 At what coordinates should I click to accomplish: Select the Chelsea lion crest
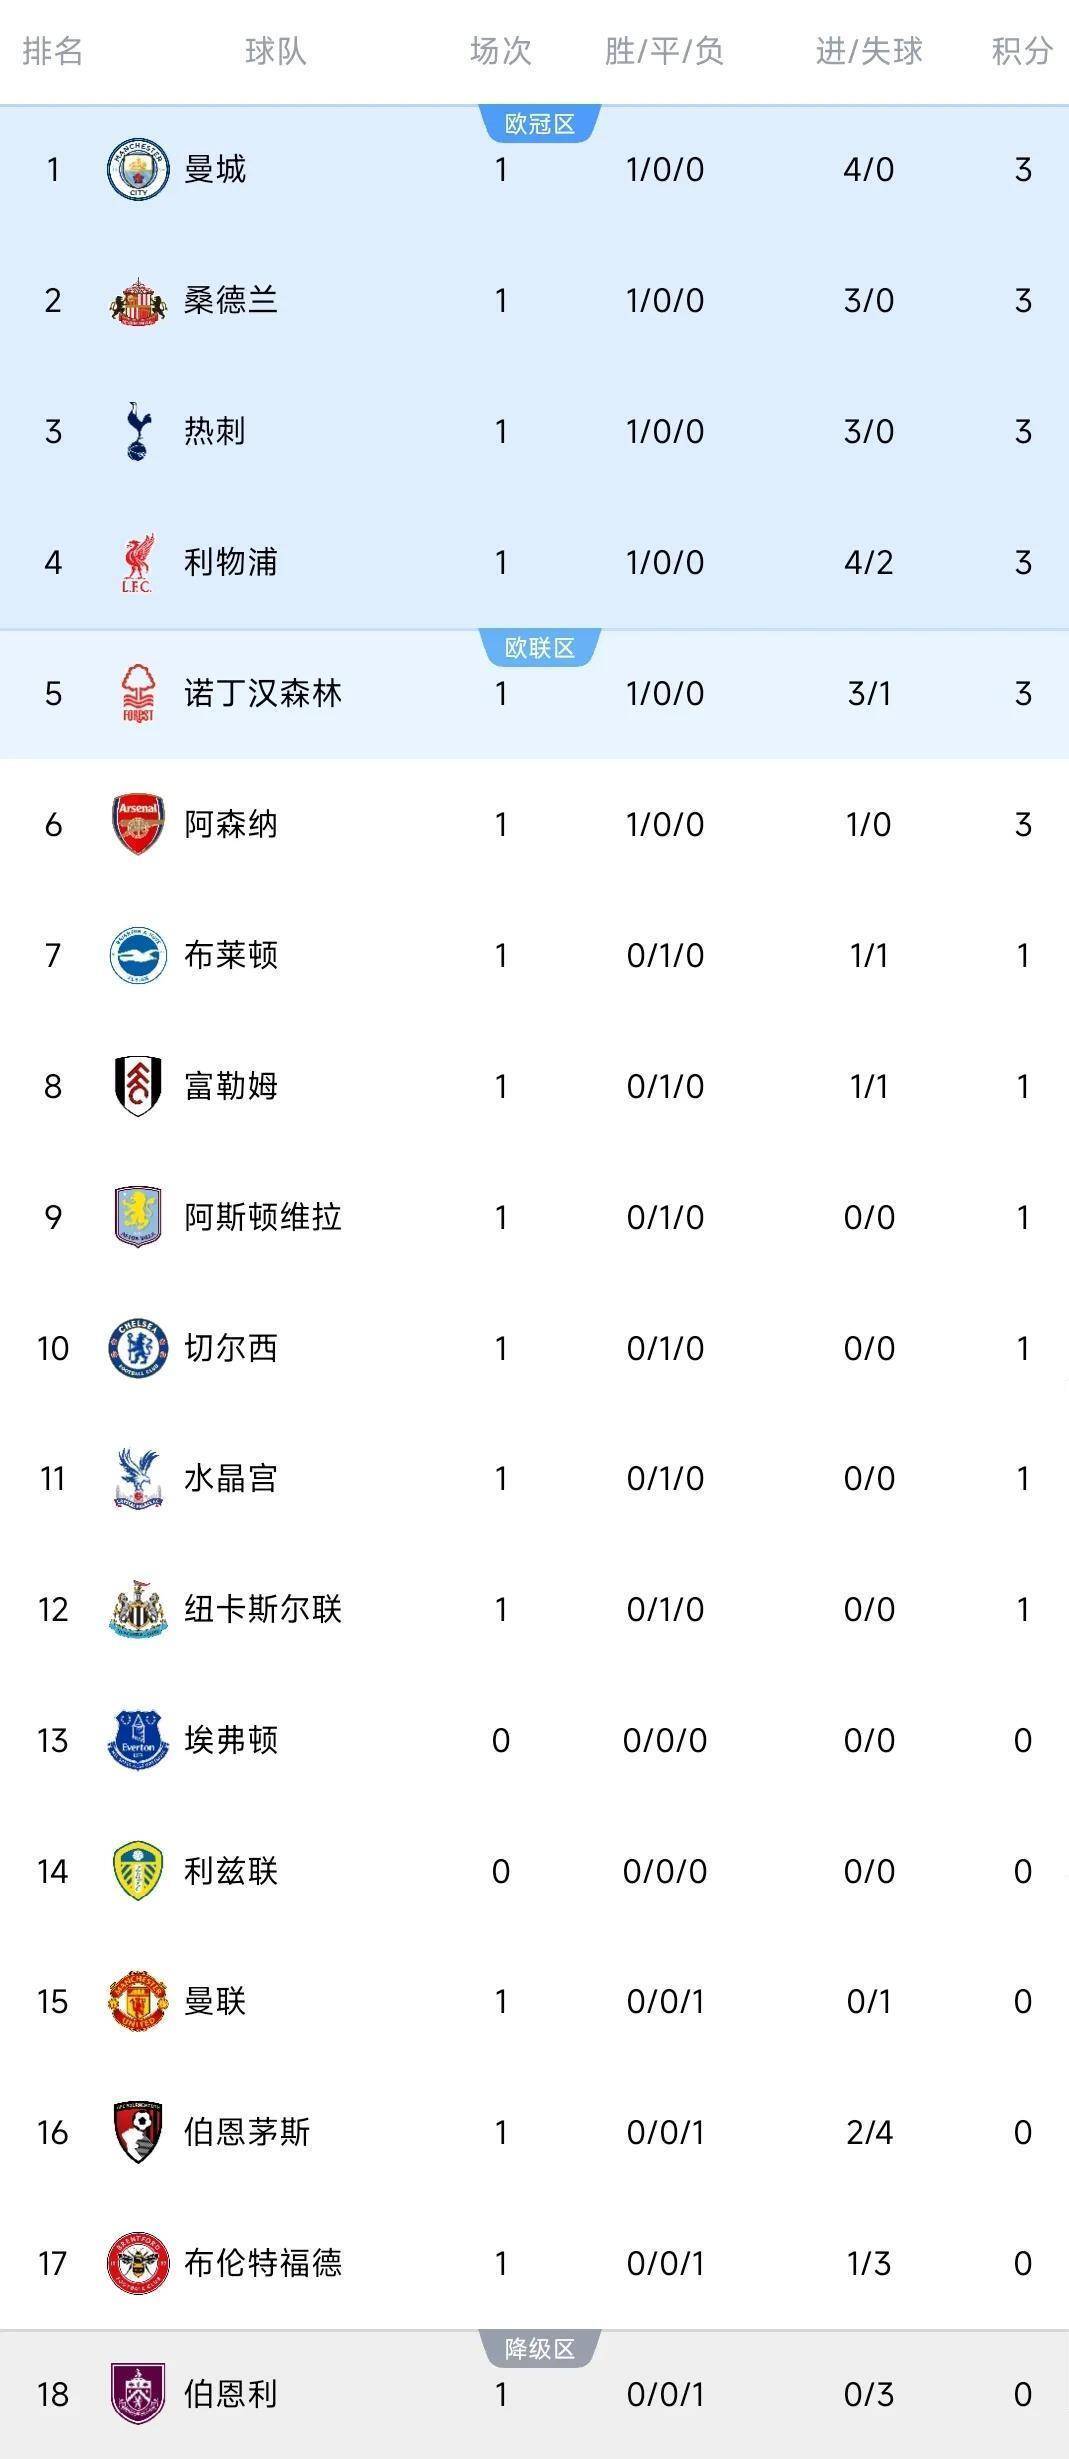138,1348
